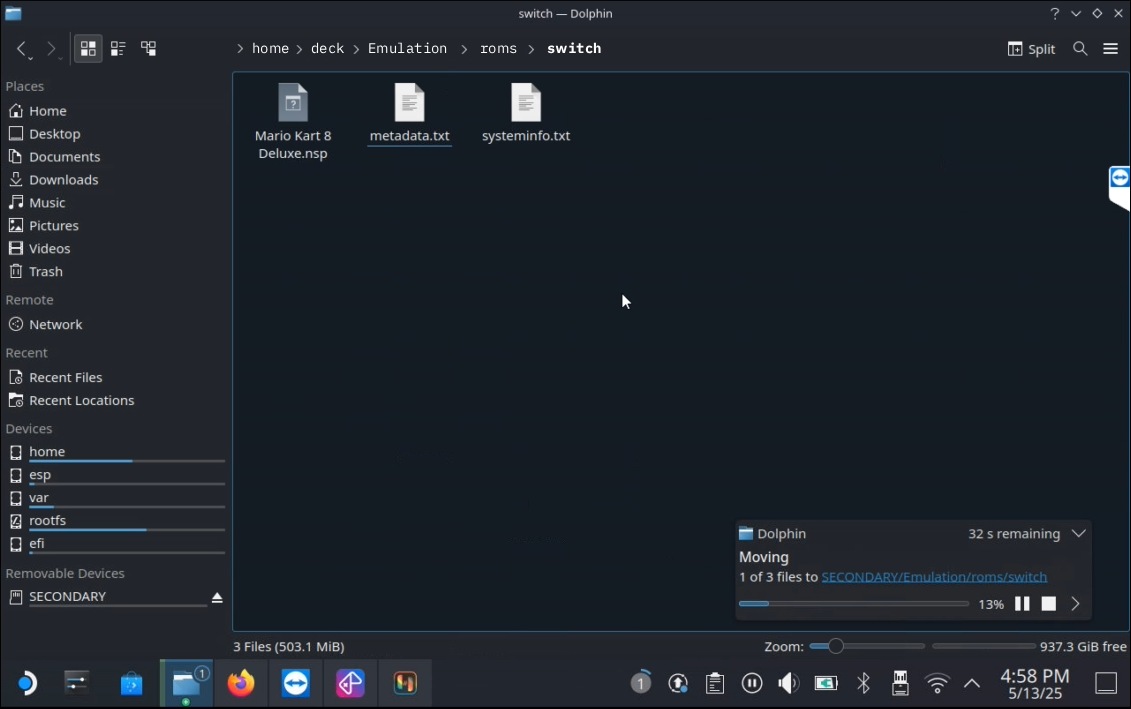Navigate to home in breadcrumb
Image resolution: width=1131 pixels, height=709 pixels.
point(270,48)
